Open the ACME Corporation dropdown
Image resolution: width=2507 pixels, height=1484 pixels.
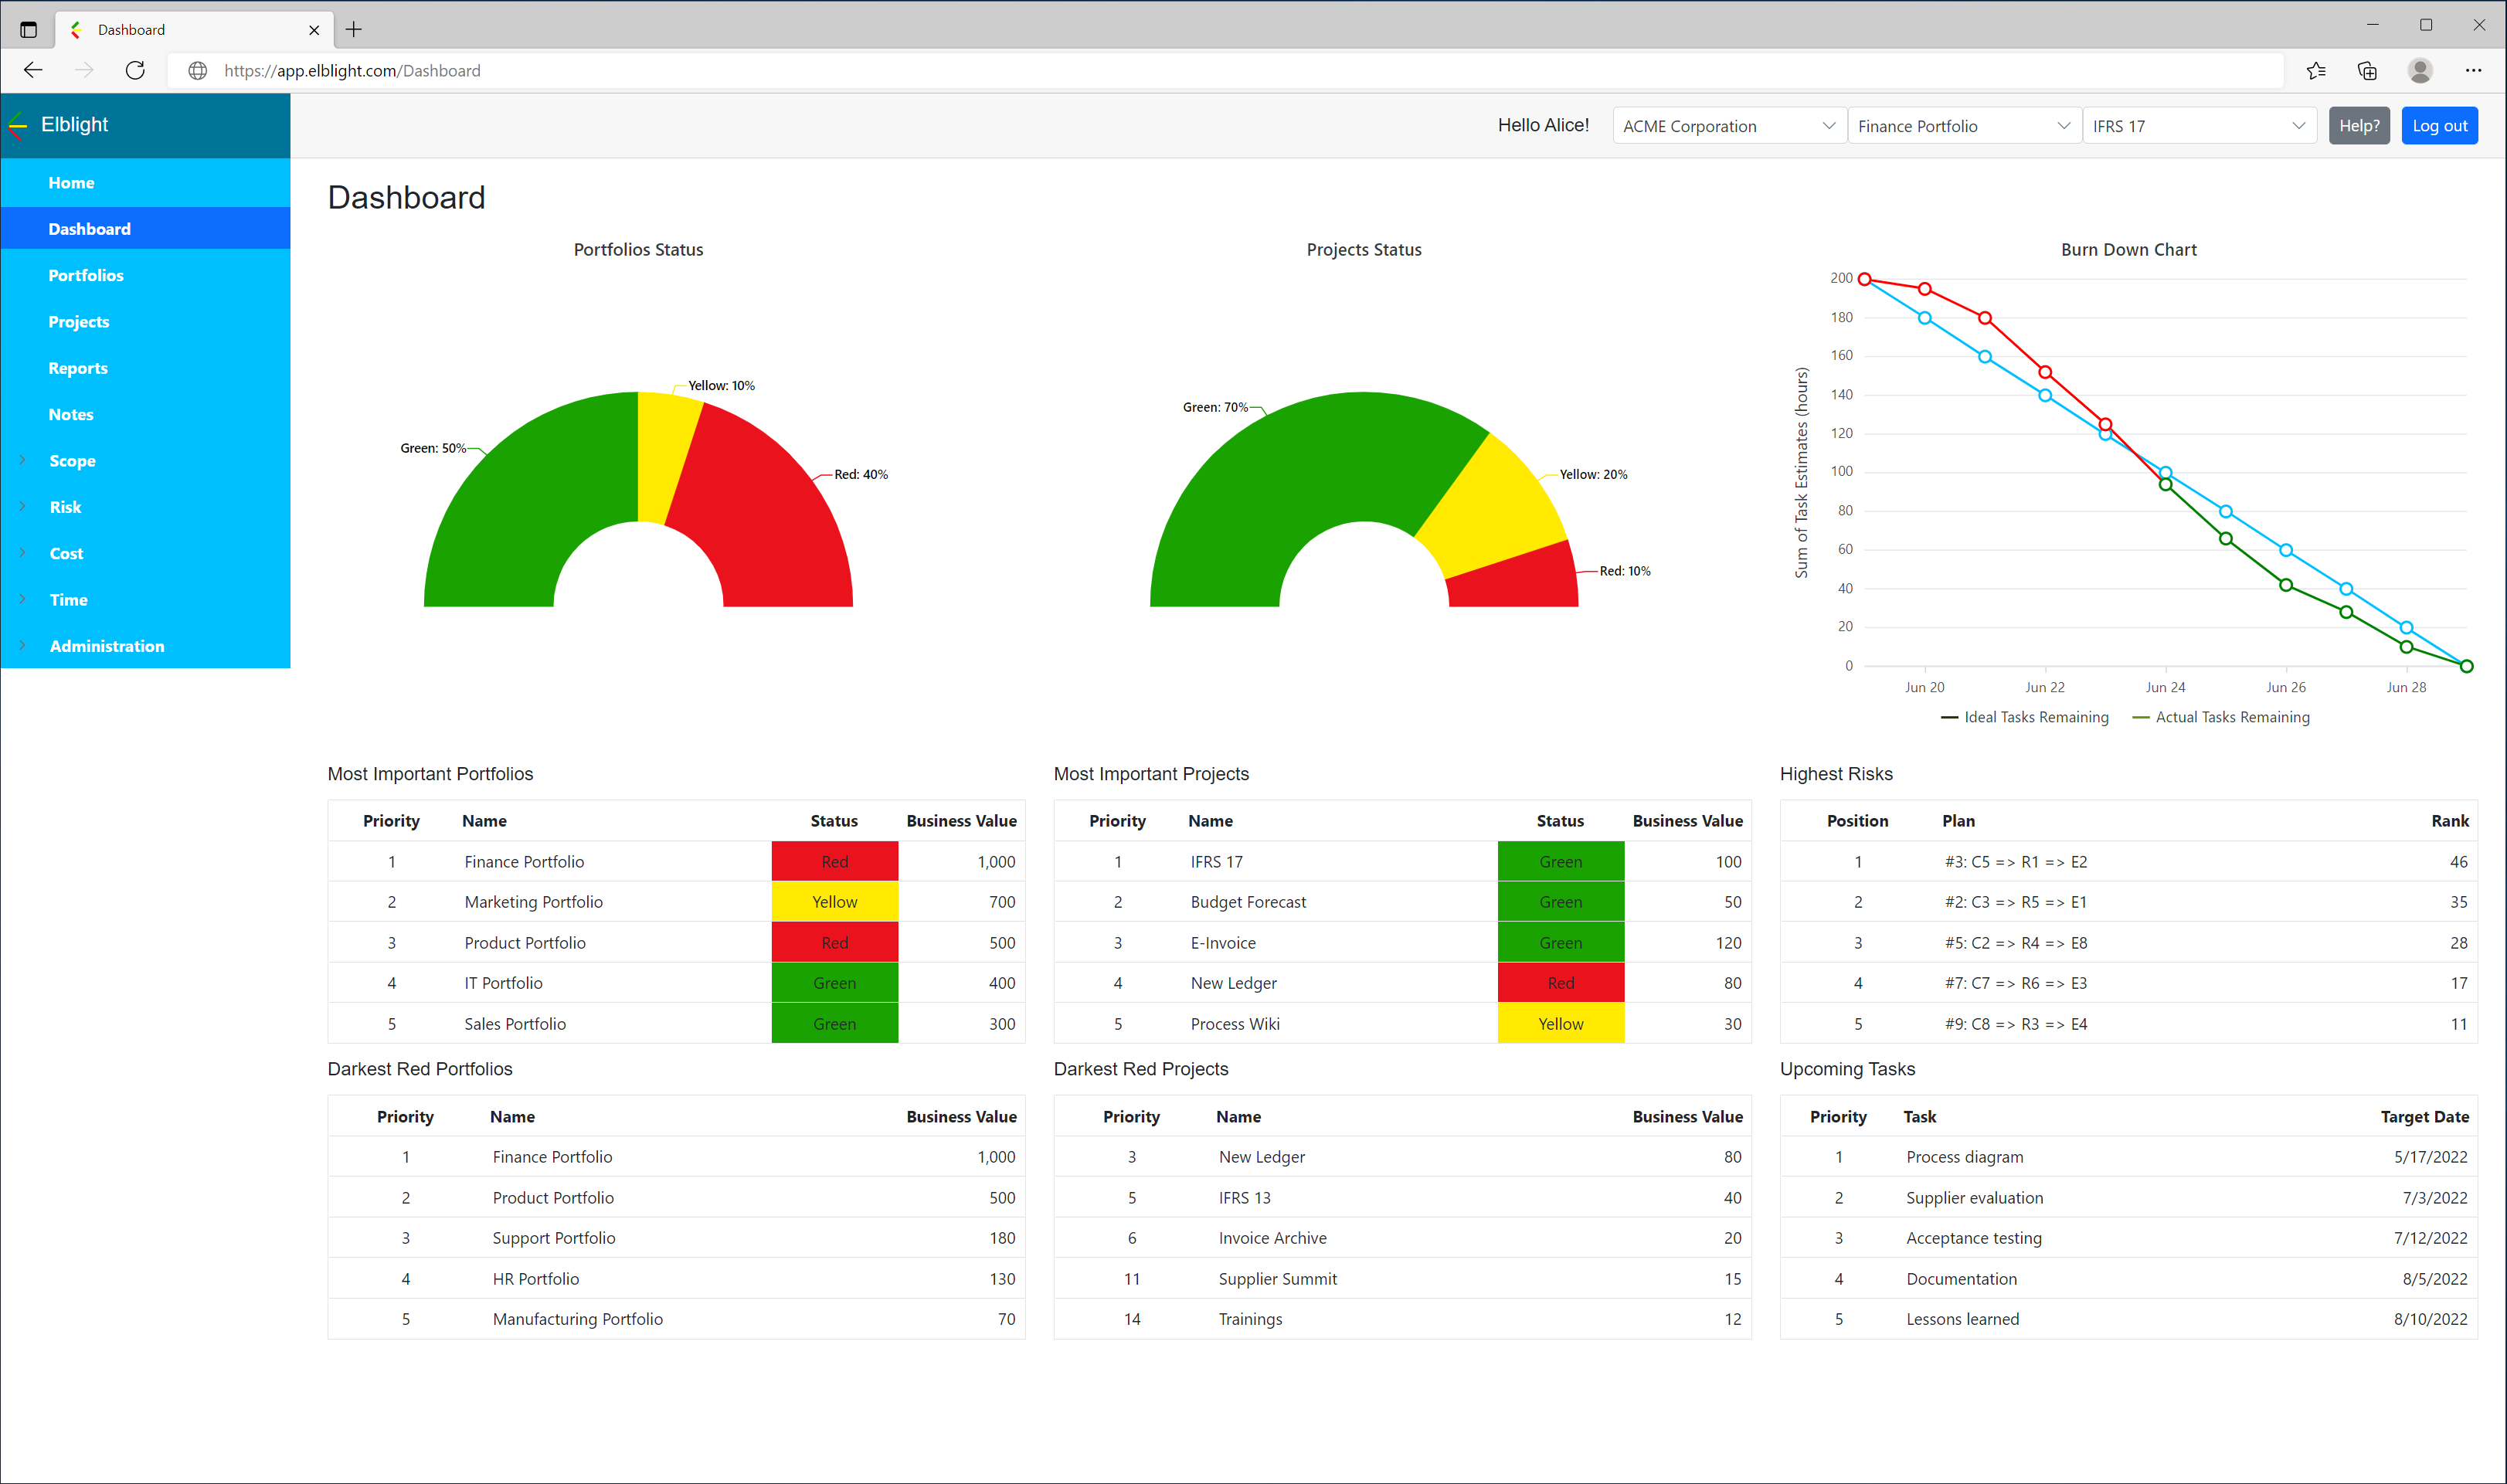tap(1728, 126)
